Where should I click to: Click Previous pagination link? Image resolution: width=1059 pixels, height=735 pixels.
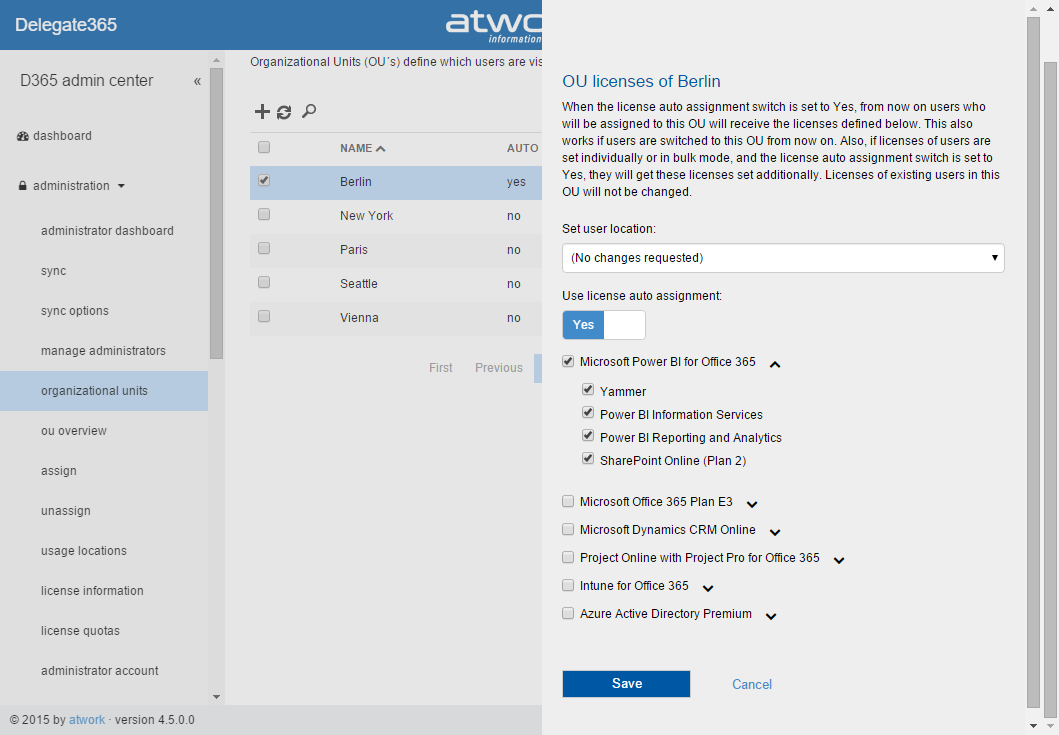(x=498, y=368)
